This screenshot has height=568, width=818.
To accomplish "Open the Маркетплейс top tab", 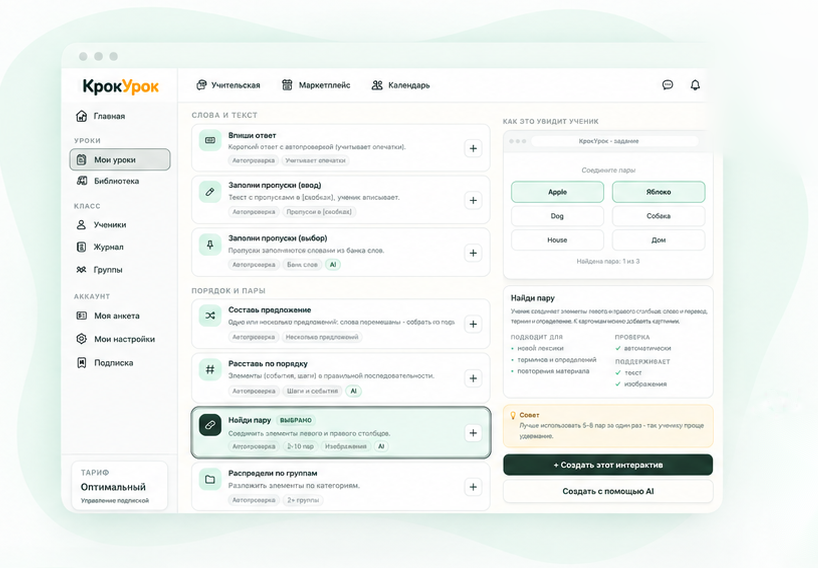I will (316, 85).
